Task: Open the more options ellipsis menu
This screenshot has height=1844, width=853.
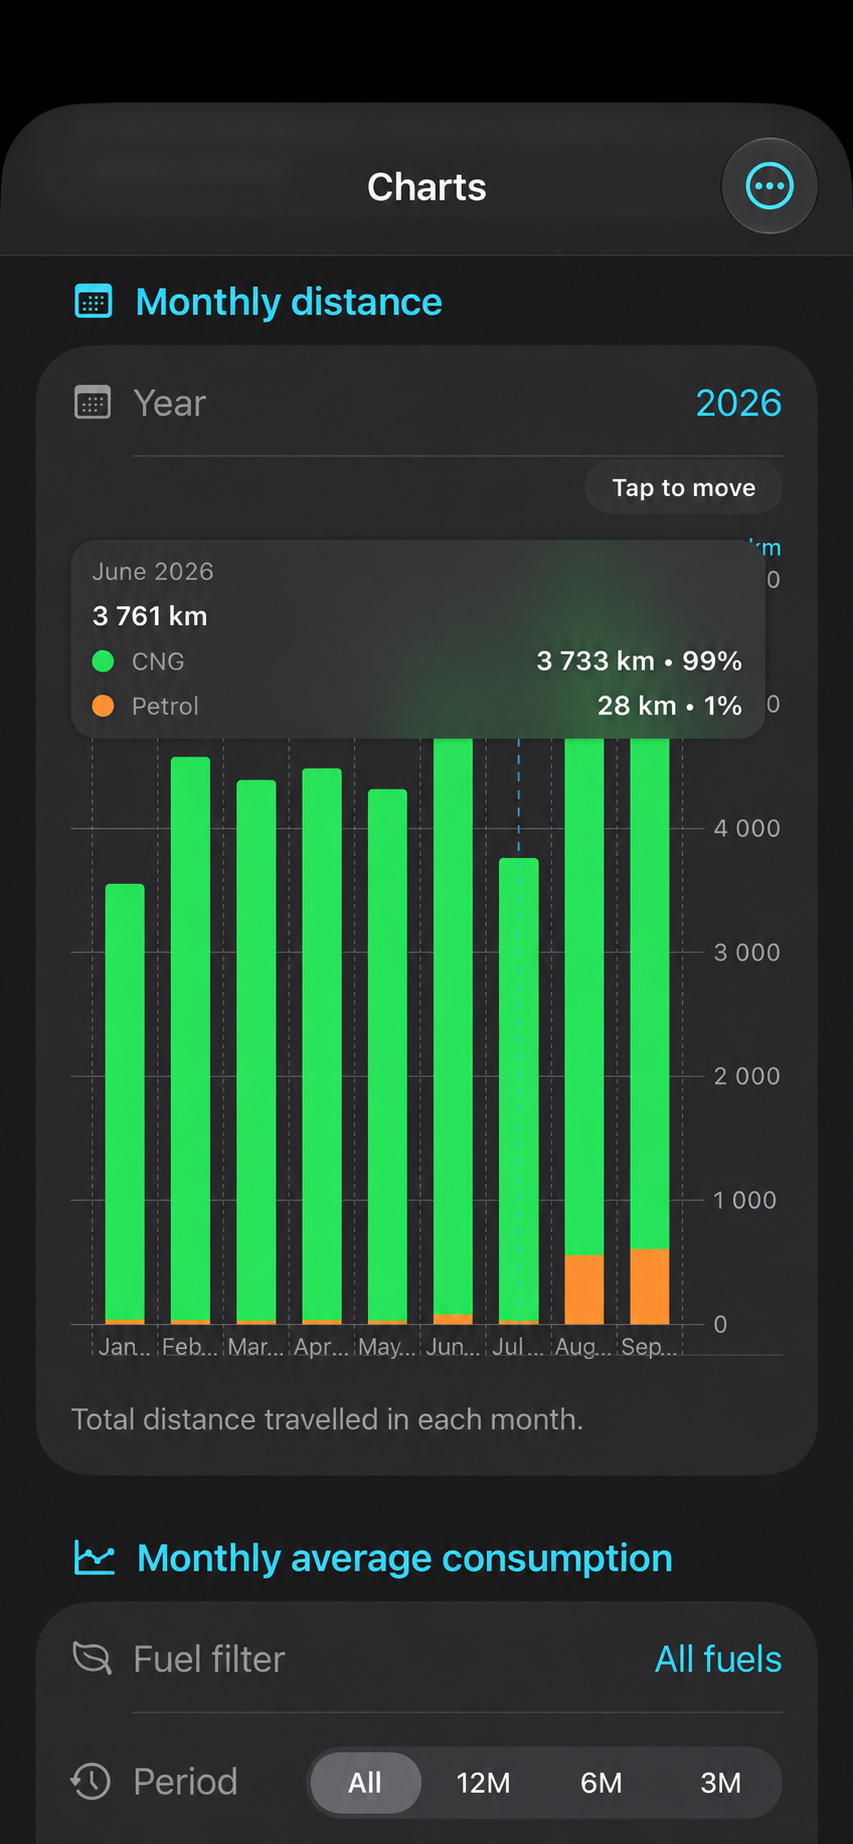Action: coord(769,186)
